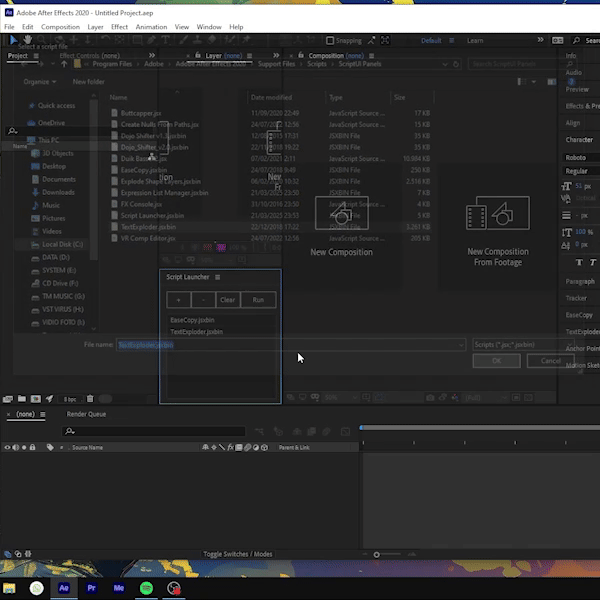This screenshot has height=600, width=600.
Task: Toggle the solo dot column header
Action: (24, 447)
